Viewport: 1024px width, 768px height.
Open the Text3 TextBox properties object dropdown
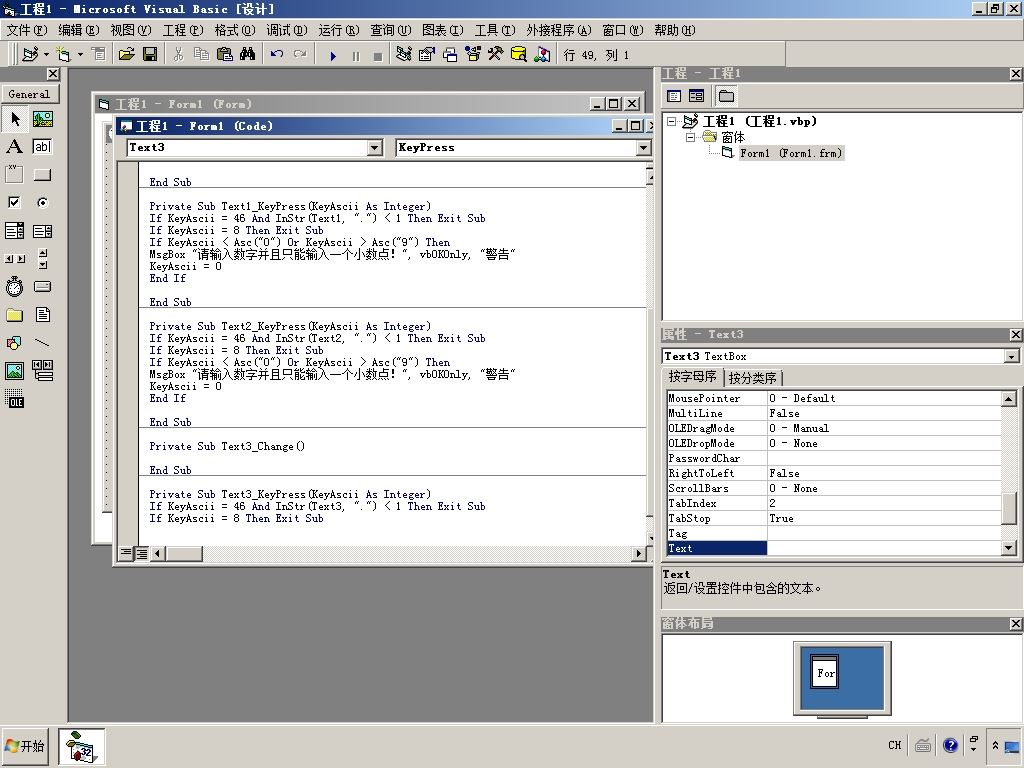point(1012,356)
